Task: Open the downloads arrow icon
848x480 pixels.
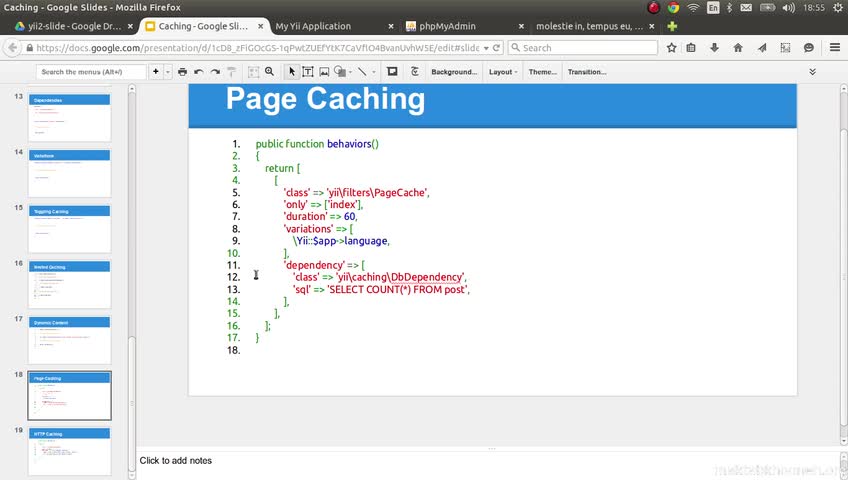Action: (x=714, y=48)
